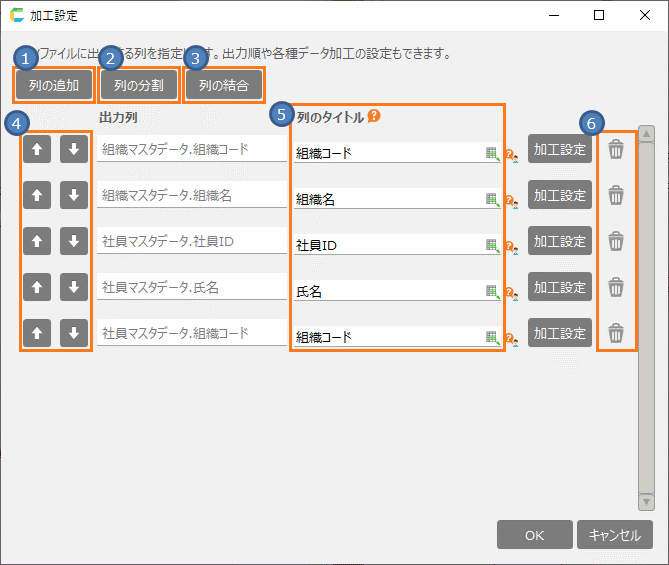Click 列の追加 button

click(54, 84)
